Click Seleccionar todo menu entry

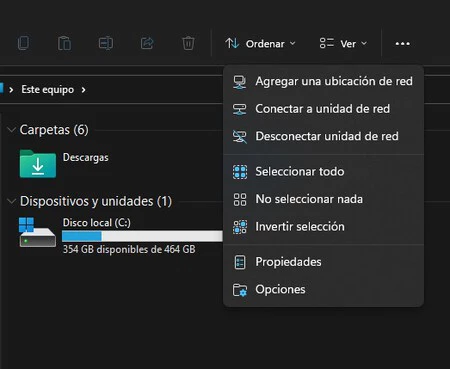(x=323, y=172)
